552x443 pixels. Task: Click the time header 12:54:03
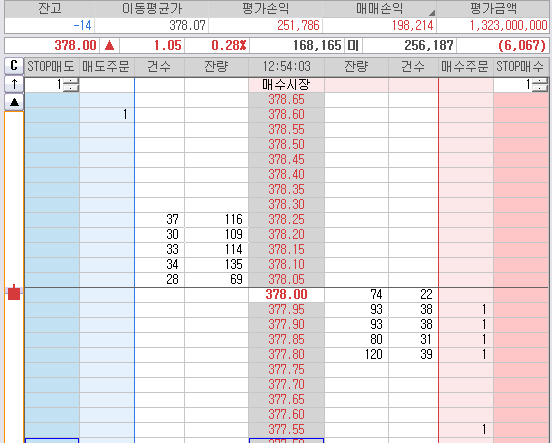[287, 66]
